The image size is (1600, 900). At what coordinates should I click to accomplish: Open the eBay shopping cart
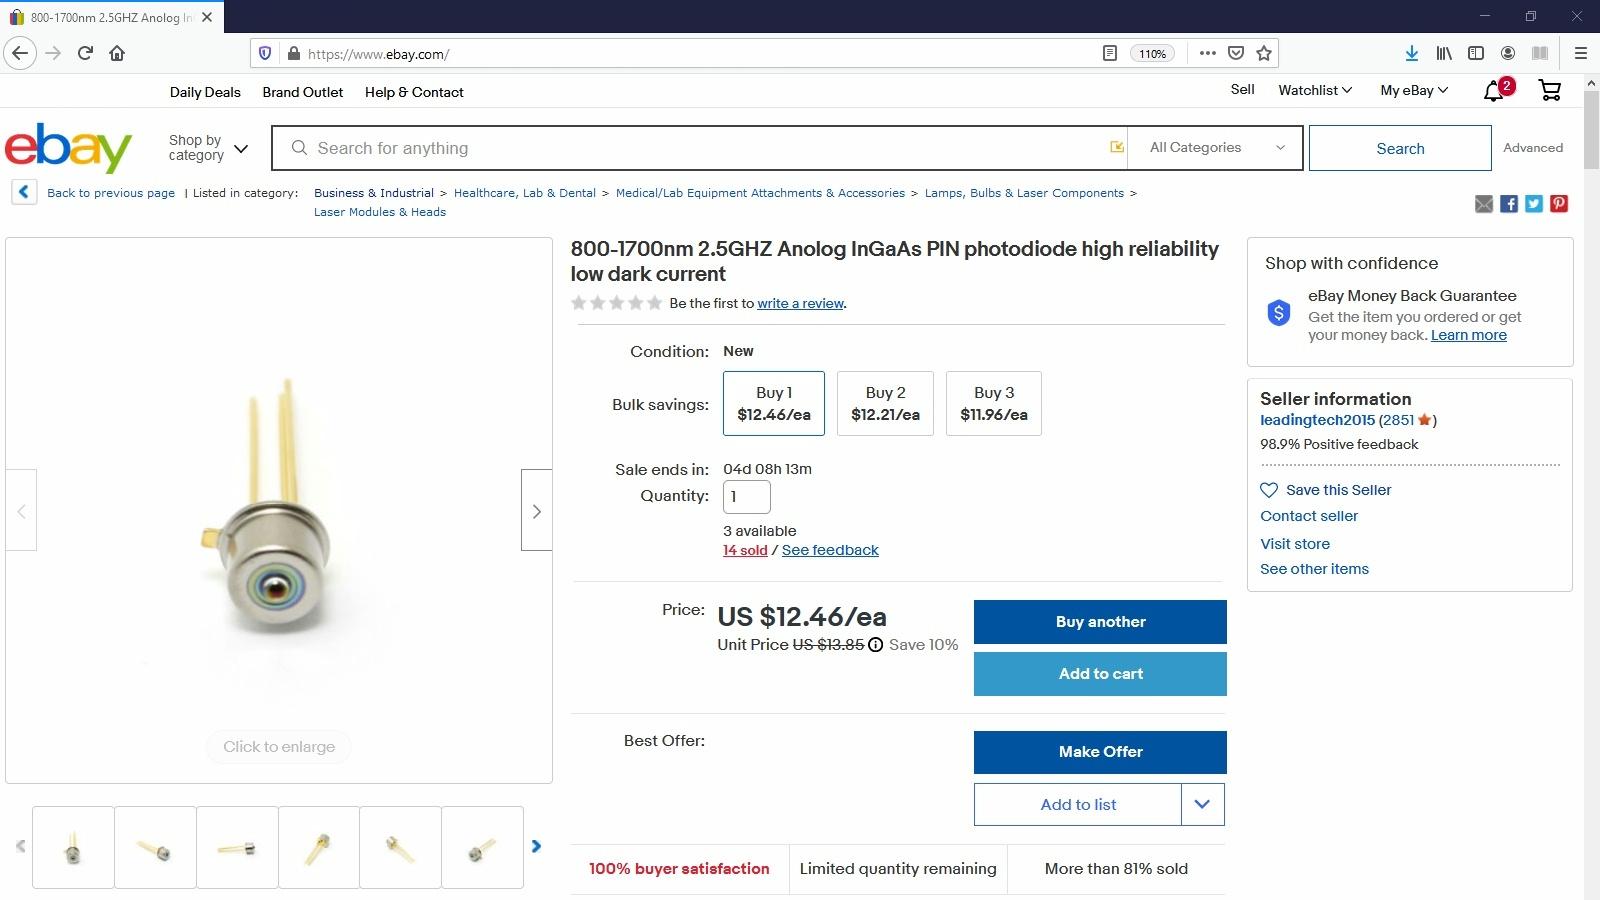1550,91
